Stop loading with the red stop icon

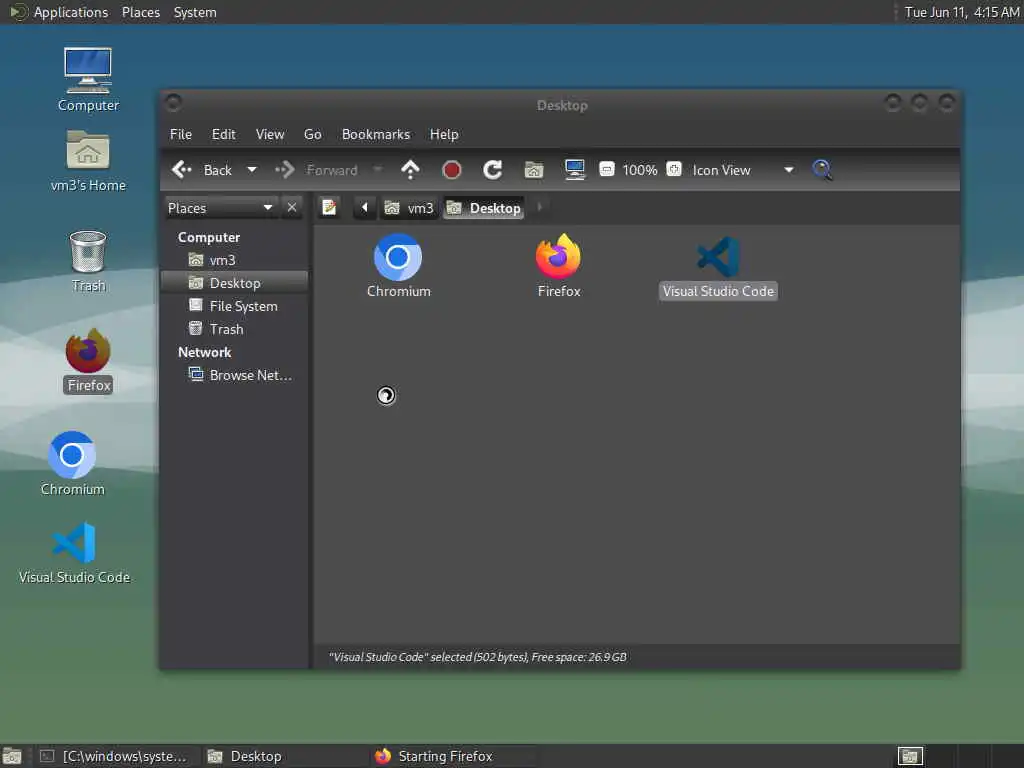point(451,170)
